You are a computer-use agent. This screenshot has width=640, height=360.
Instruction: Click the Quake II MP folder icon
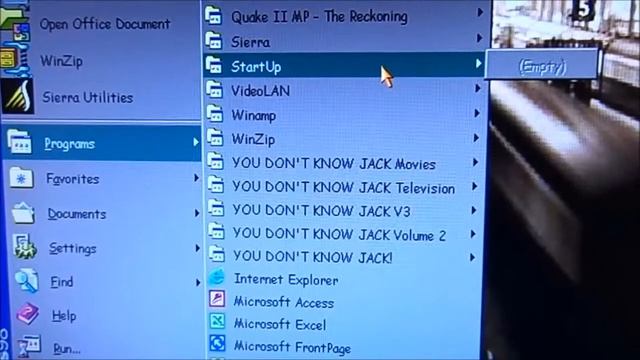[x=213, y=16]
